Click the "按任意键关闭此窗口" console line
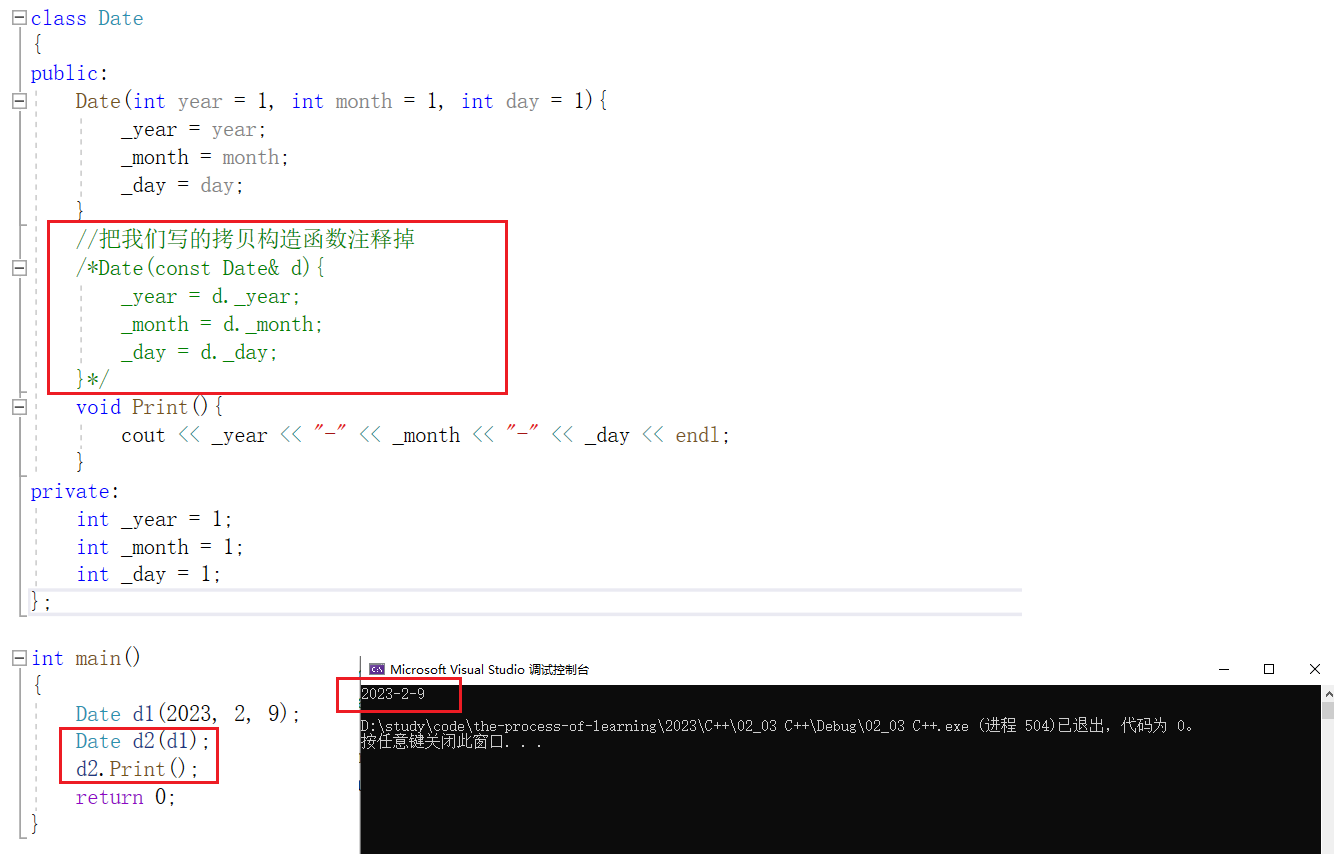Image resolution: width=1334 pixels, height=854 pixels. [x=451, y=742]
